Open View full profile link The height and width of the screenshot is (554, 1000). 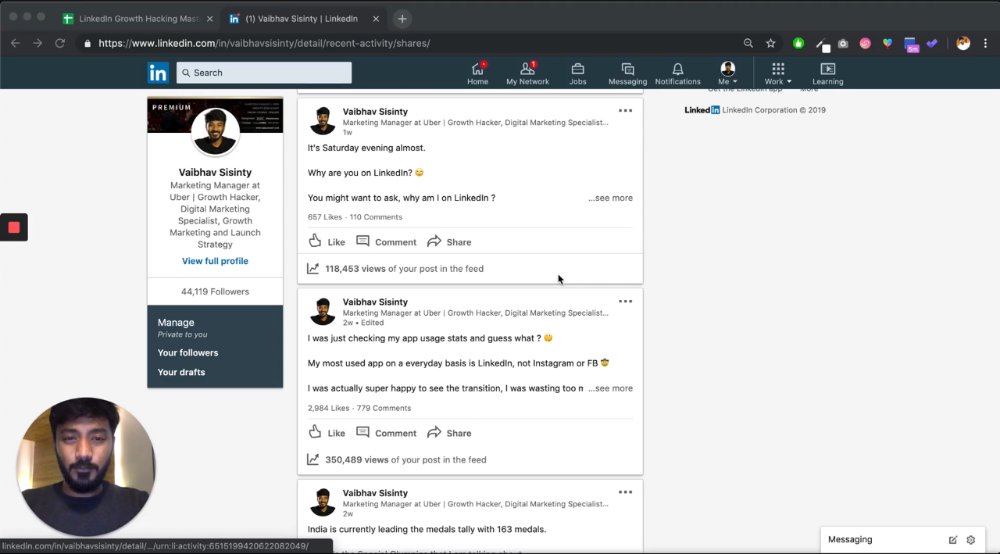[x=215, y=261]
